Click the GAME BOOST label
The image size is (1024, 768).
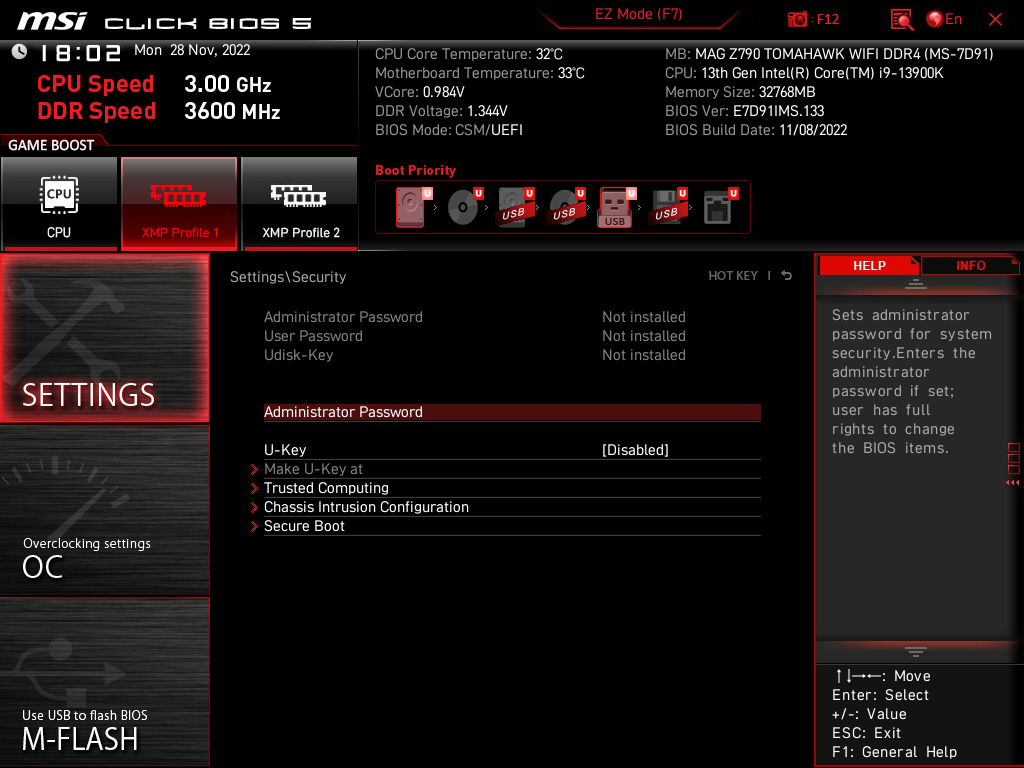(51, 145)
